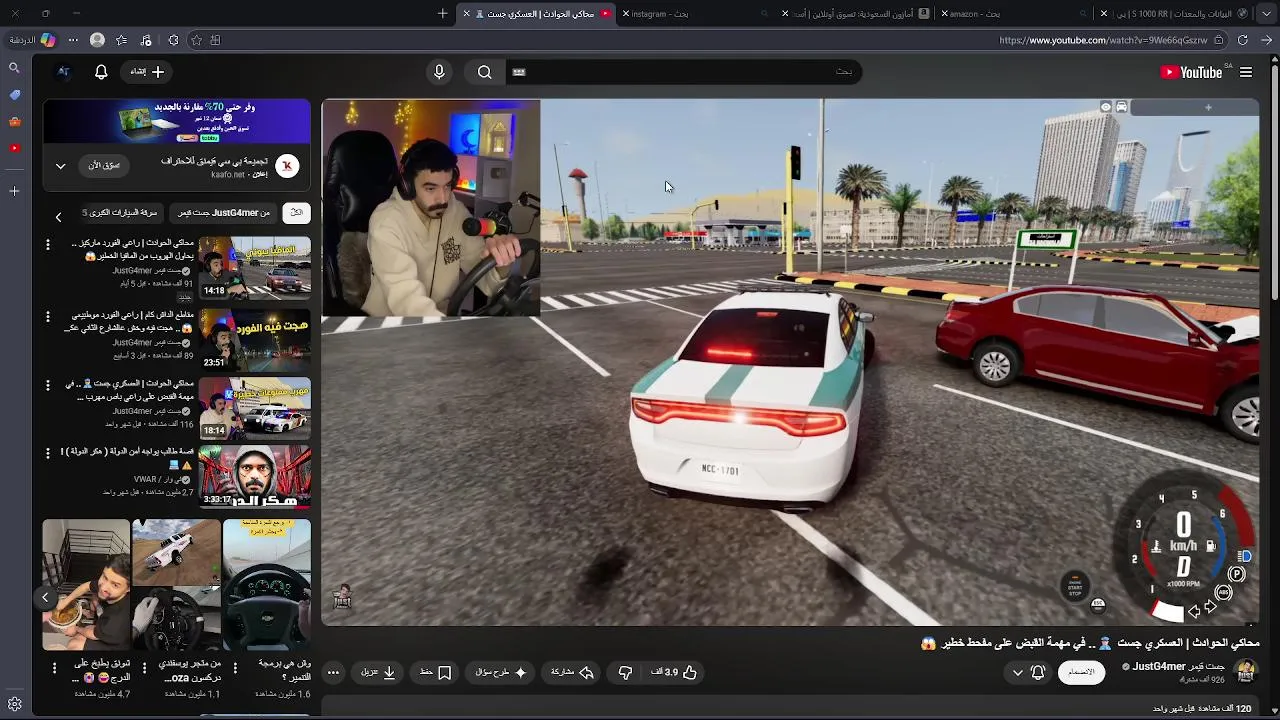Select the سرقة السيارات الكبرى 5 chip
Image resolution: width=1280 pixels, height=720 pixels.
[119, 213]
